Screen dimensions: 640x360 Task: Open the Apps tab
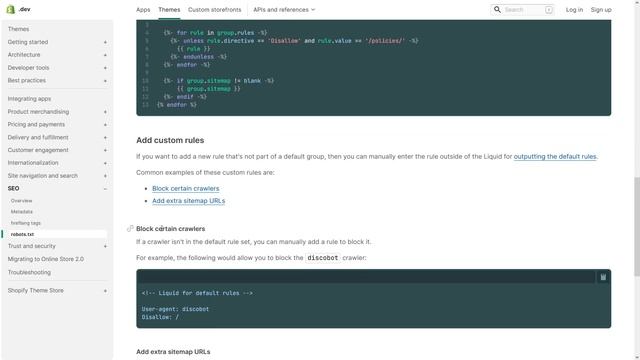coord(143,10)
